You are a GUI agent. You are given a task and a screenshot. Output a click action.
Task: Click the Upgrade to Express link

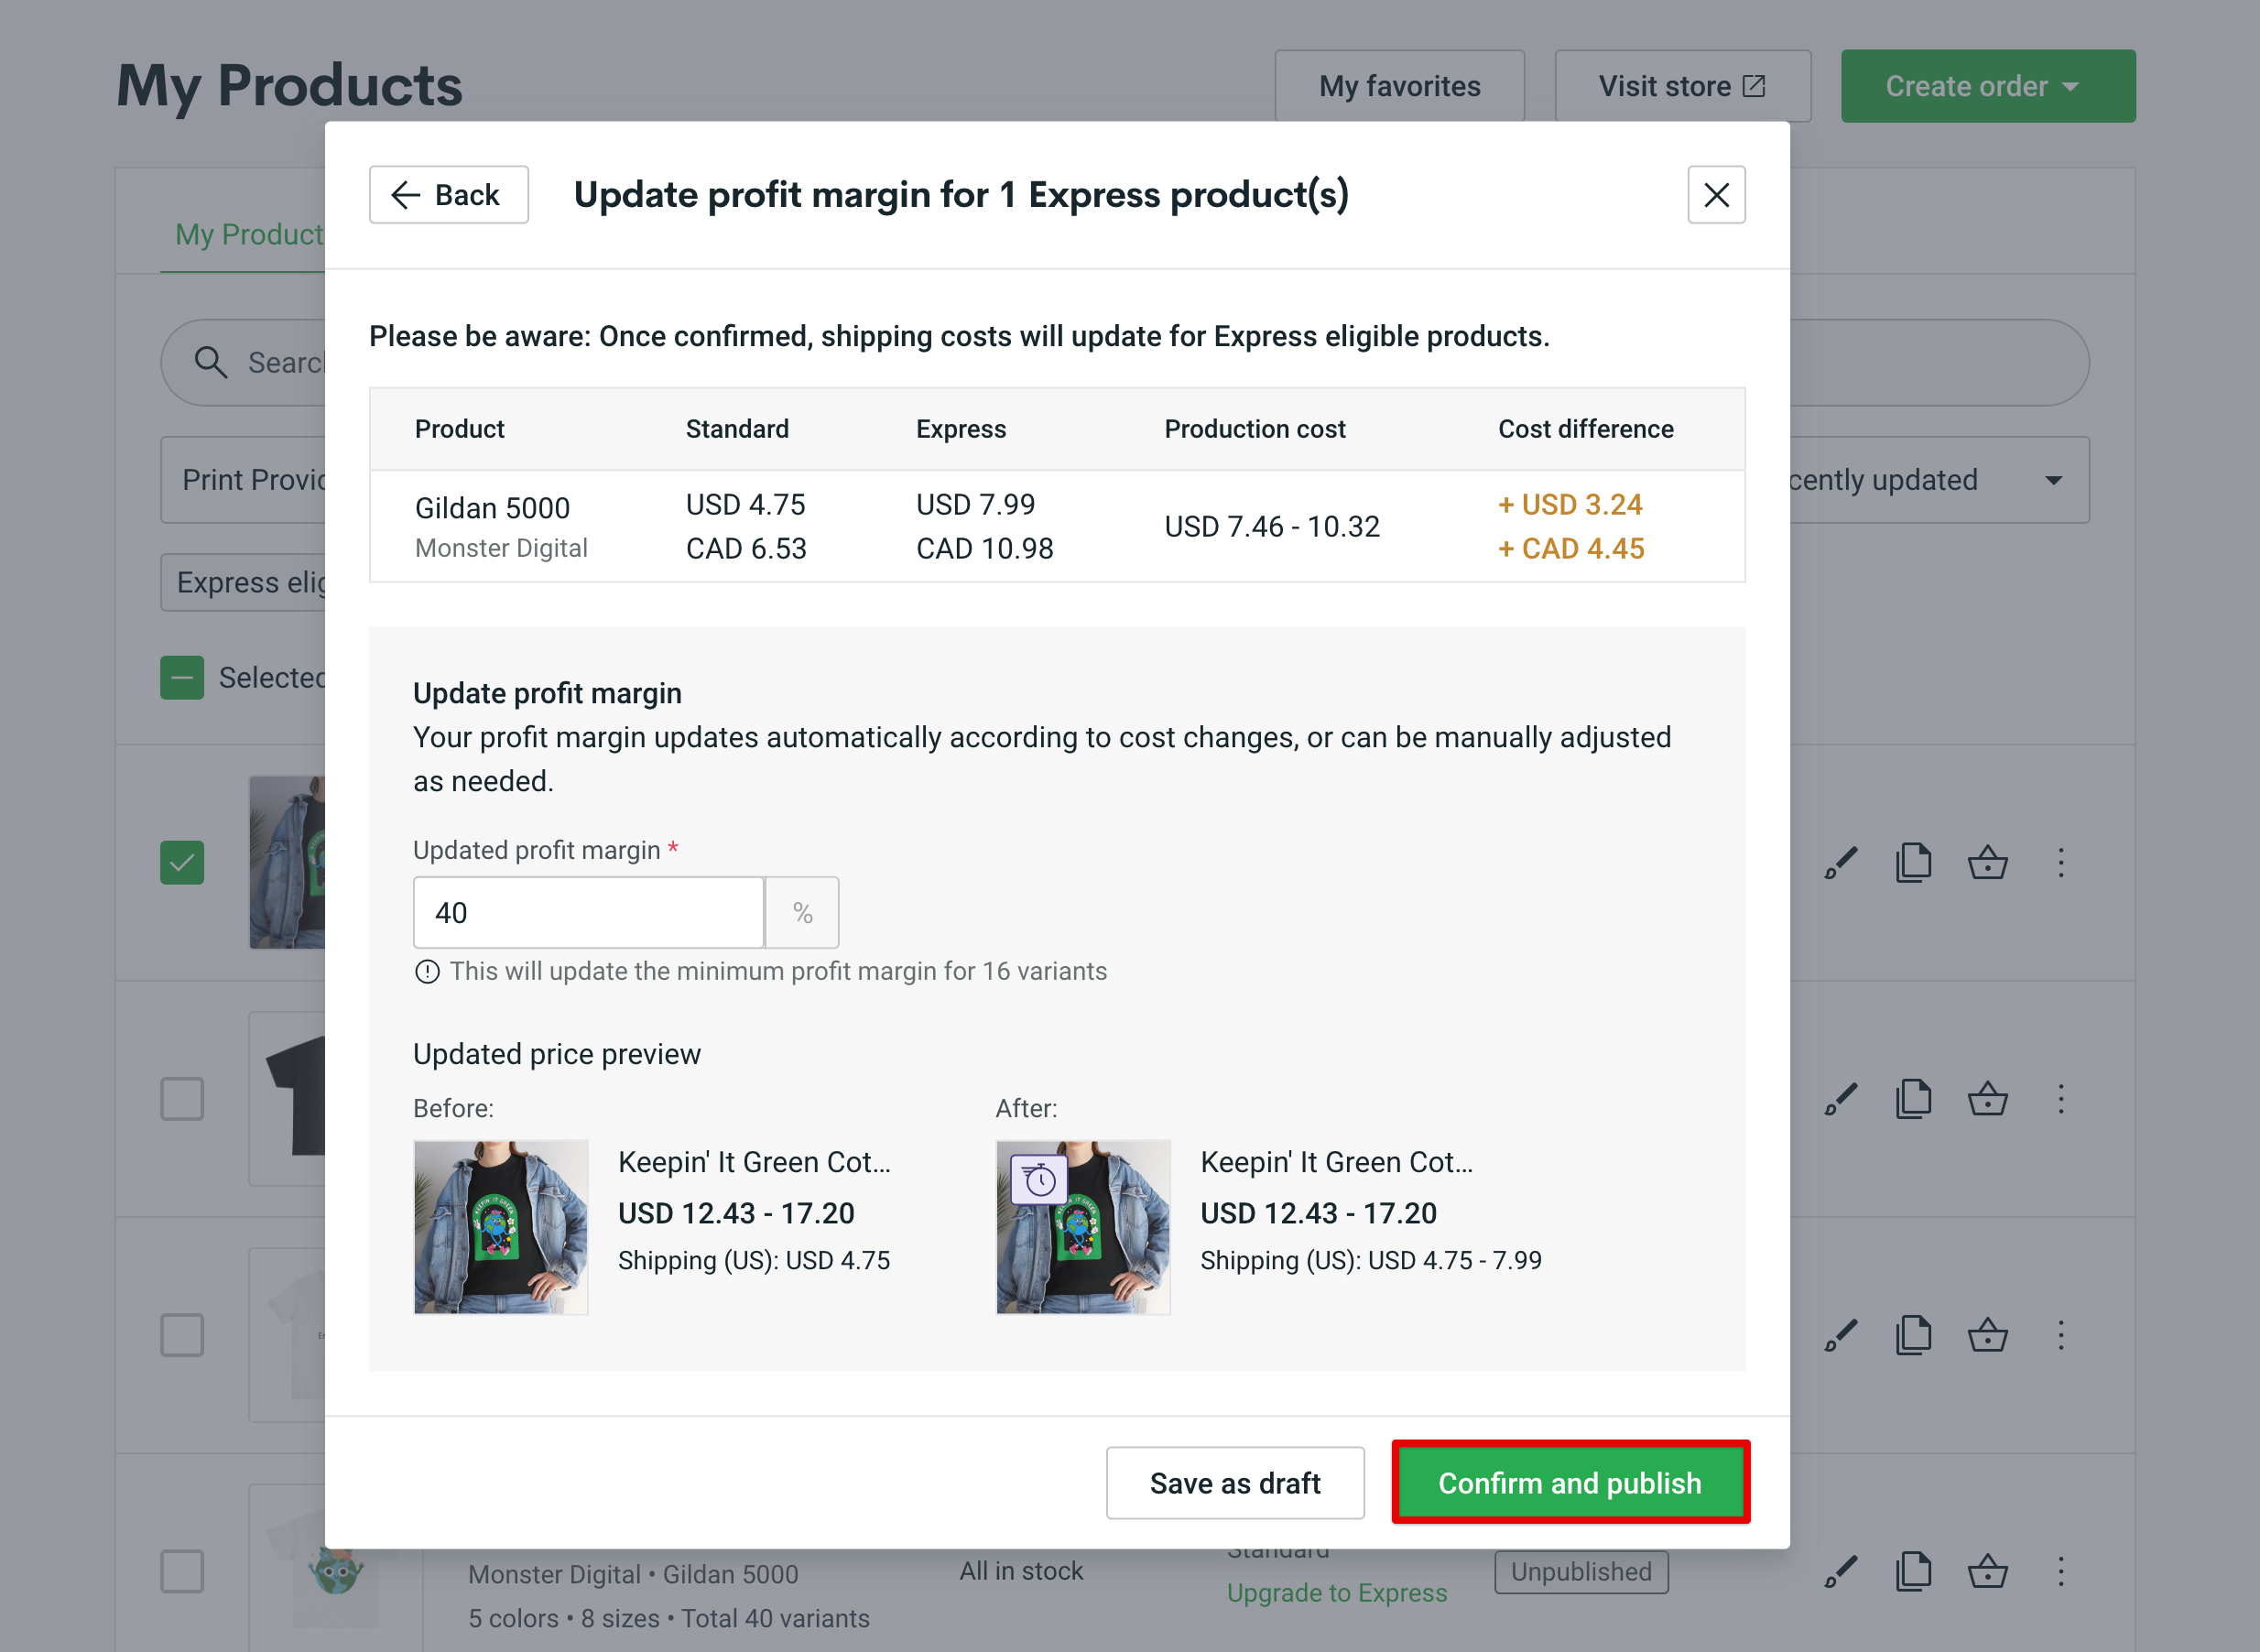point(1337,1592)
